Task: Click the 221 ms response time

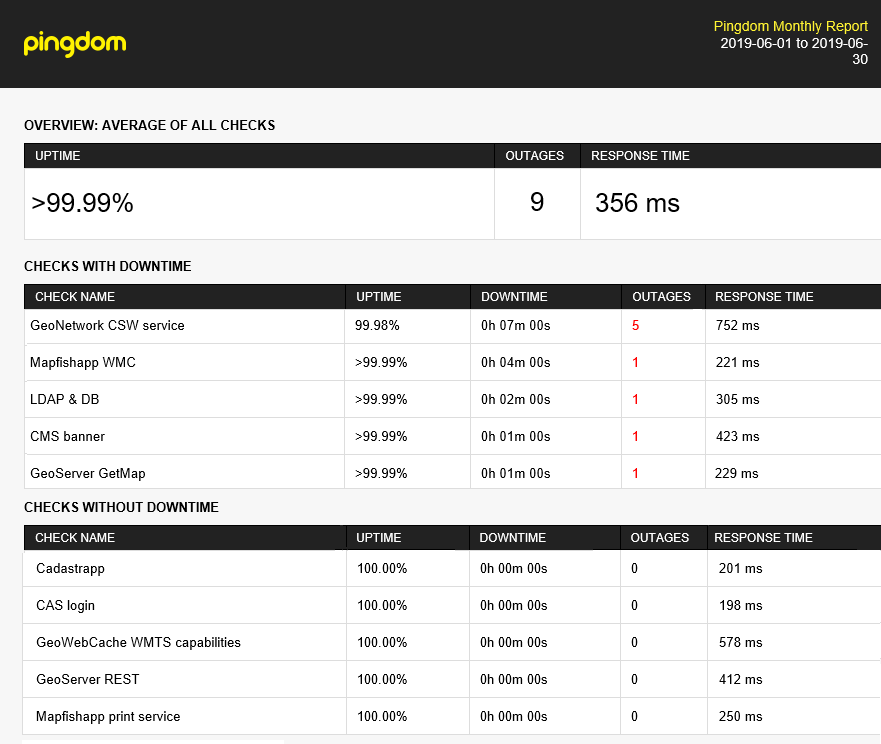Action: (x=737, y=362)
